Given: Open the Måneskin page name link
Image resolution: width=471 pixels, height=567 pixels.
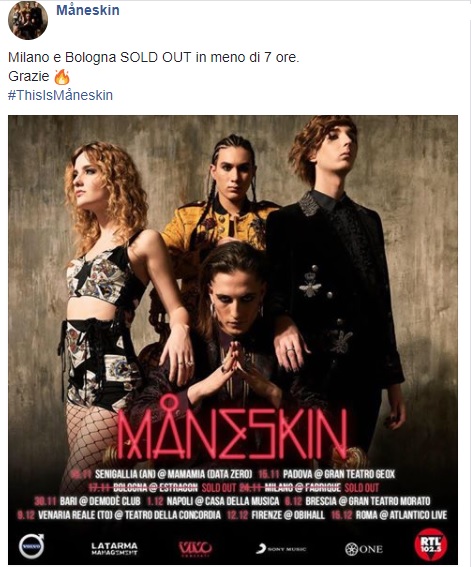Looking at the screenshot, I should point(88,10).
